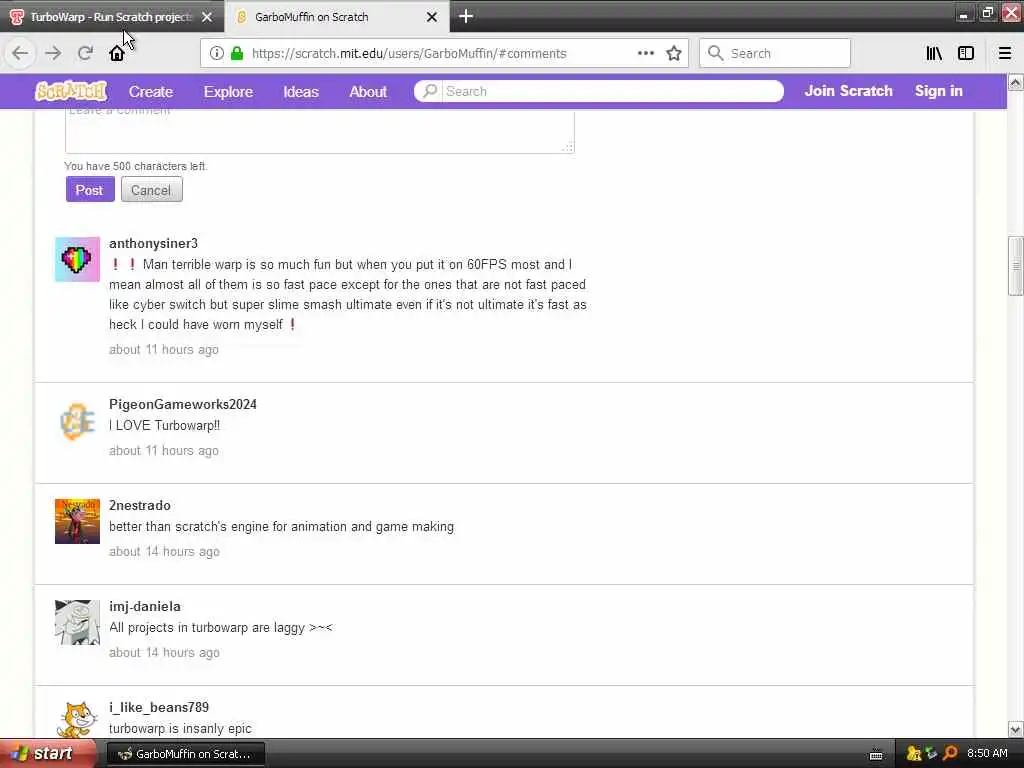Close the GarboMuffin on Scratch tab

(432, 17)
